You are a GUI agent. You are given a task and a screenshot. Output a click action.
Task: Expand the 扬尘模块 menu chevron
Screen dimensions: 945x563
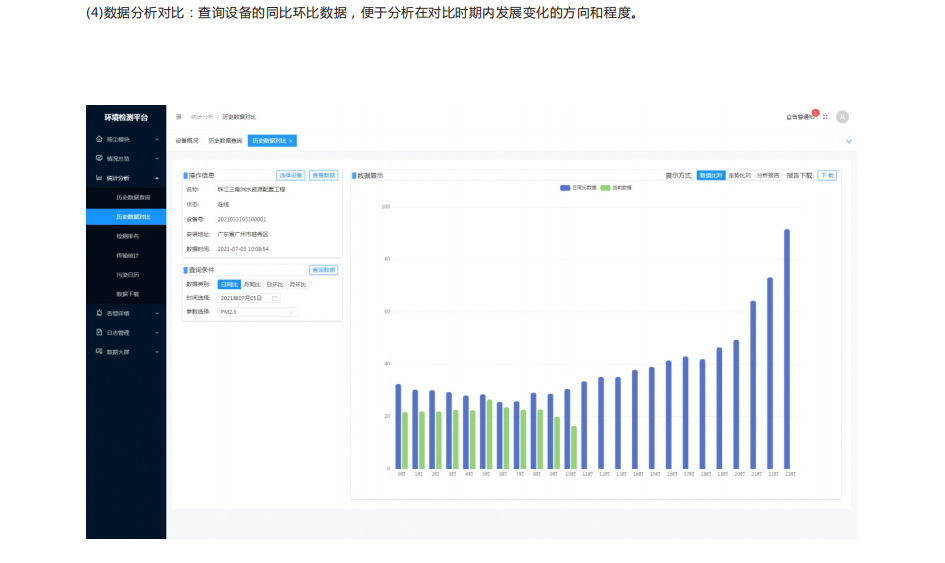(157, 139)
